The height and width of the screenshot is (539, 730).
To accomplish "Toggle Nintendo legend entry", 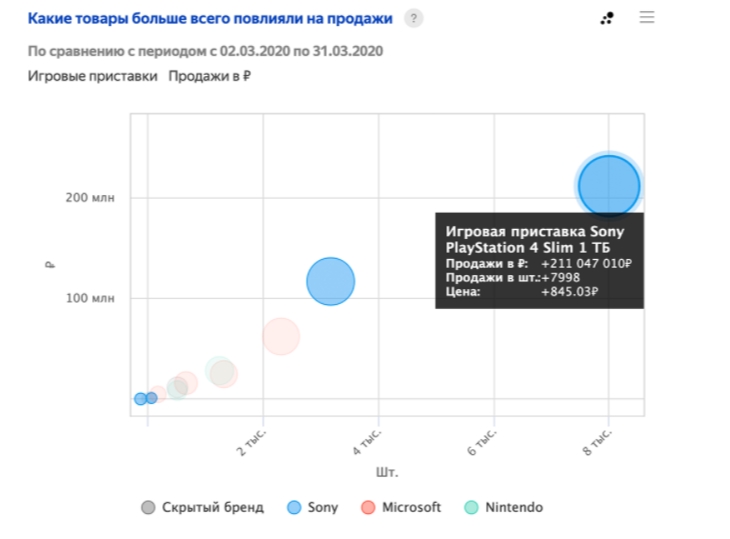I will 503,507.
